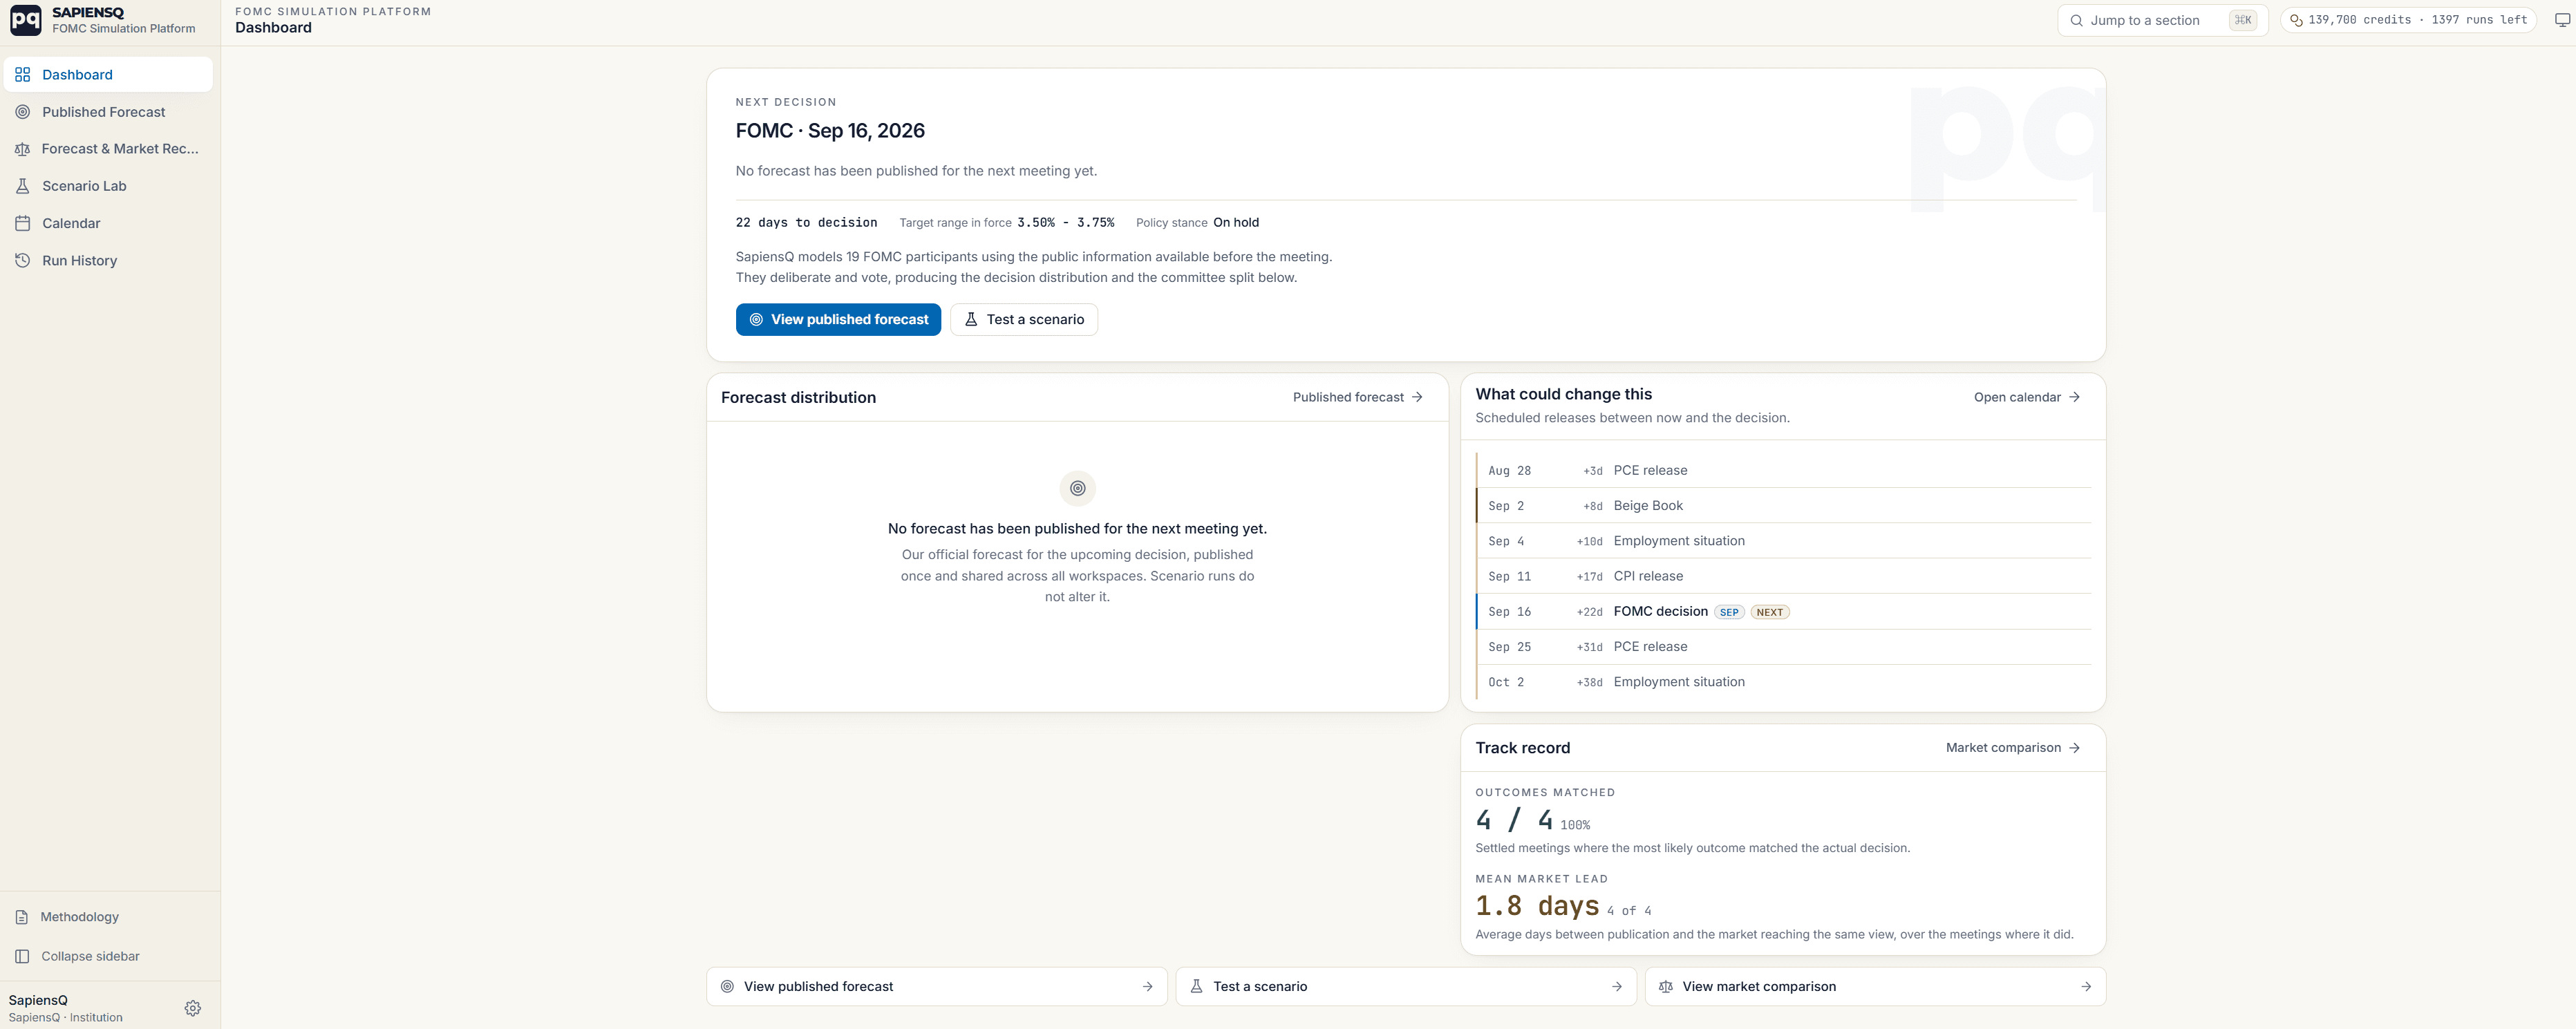Open Scenario Lab in the sidebar
Screen dimensions: 2576x1029
[x=108, y=186]
